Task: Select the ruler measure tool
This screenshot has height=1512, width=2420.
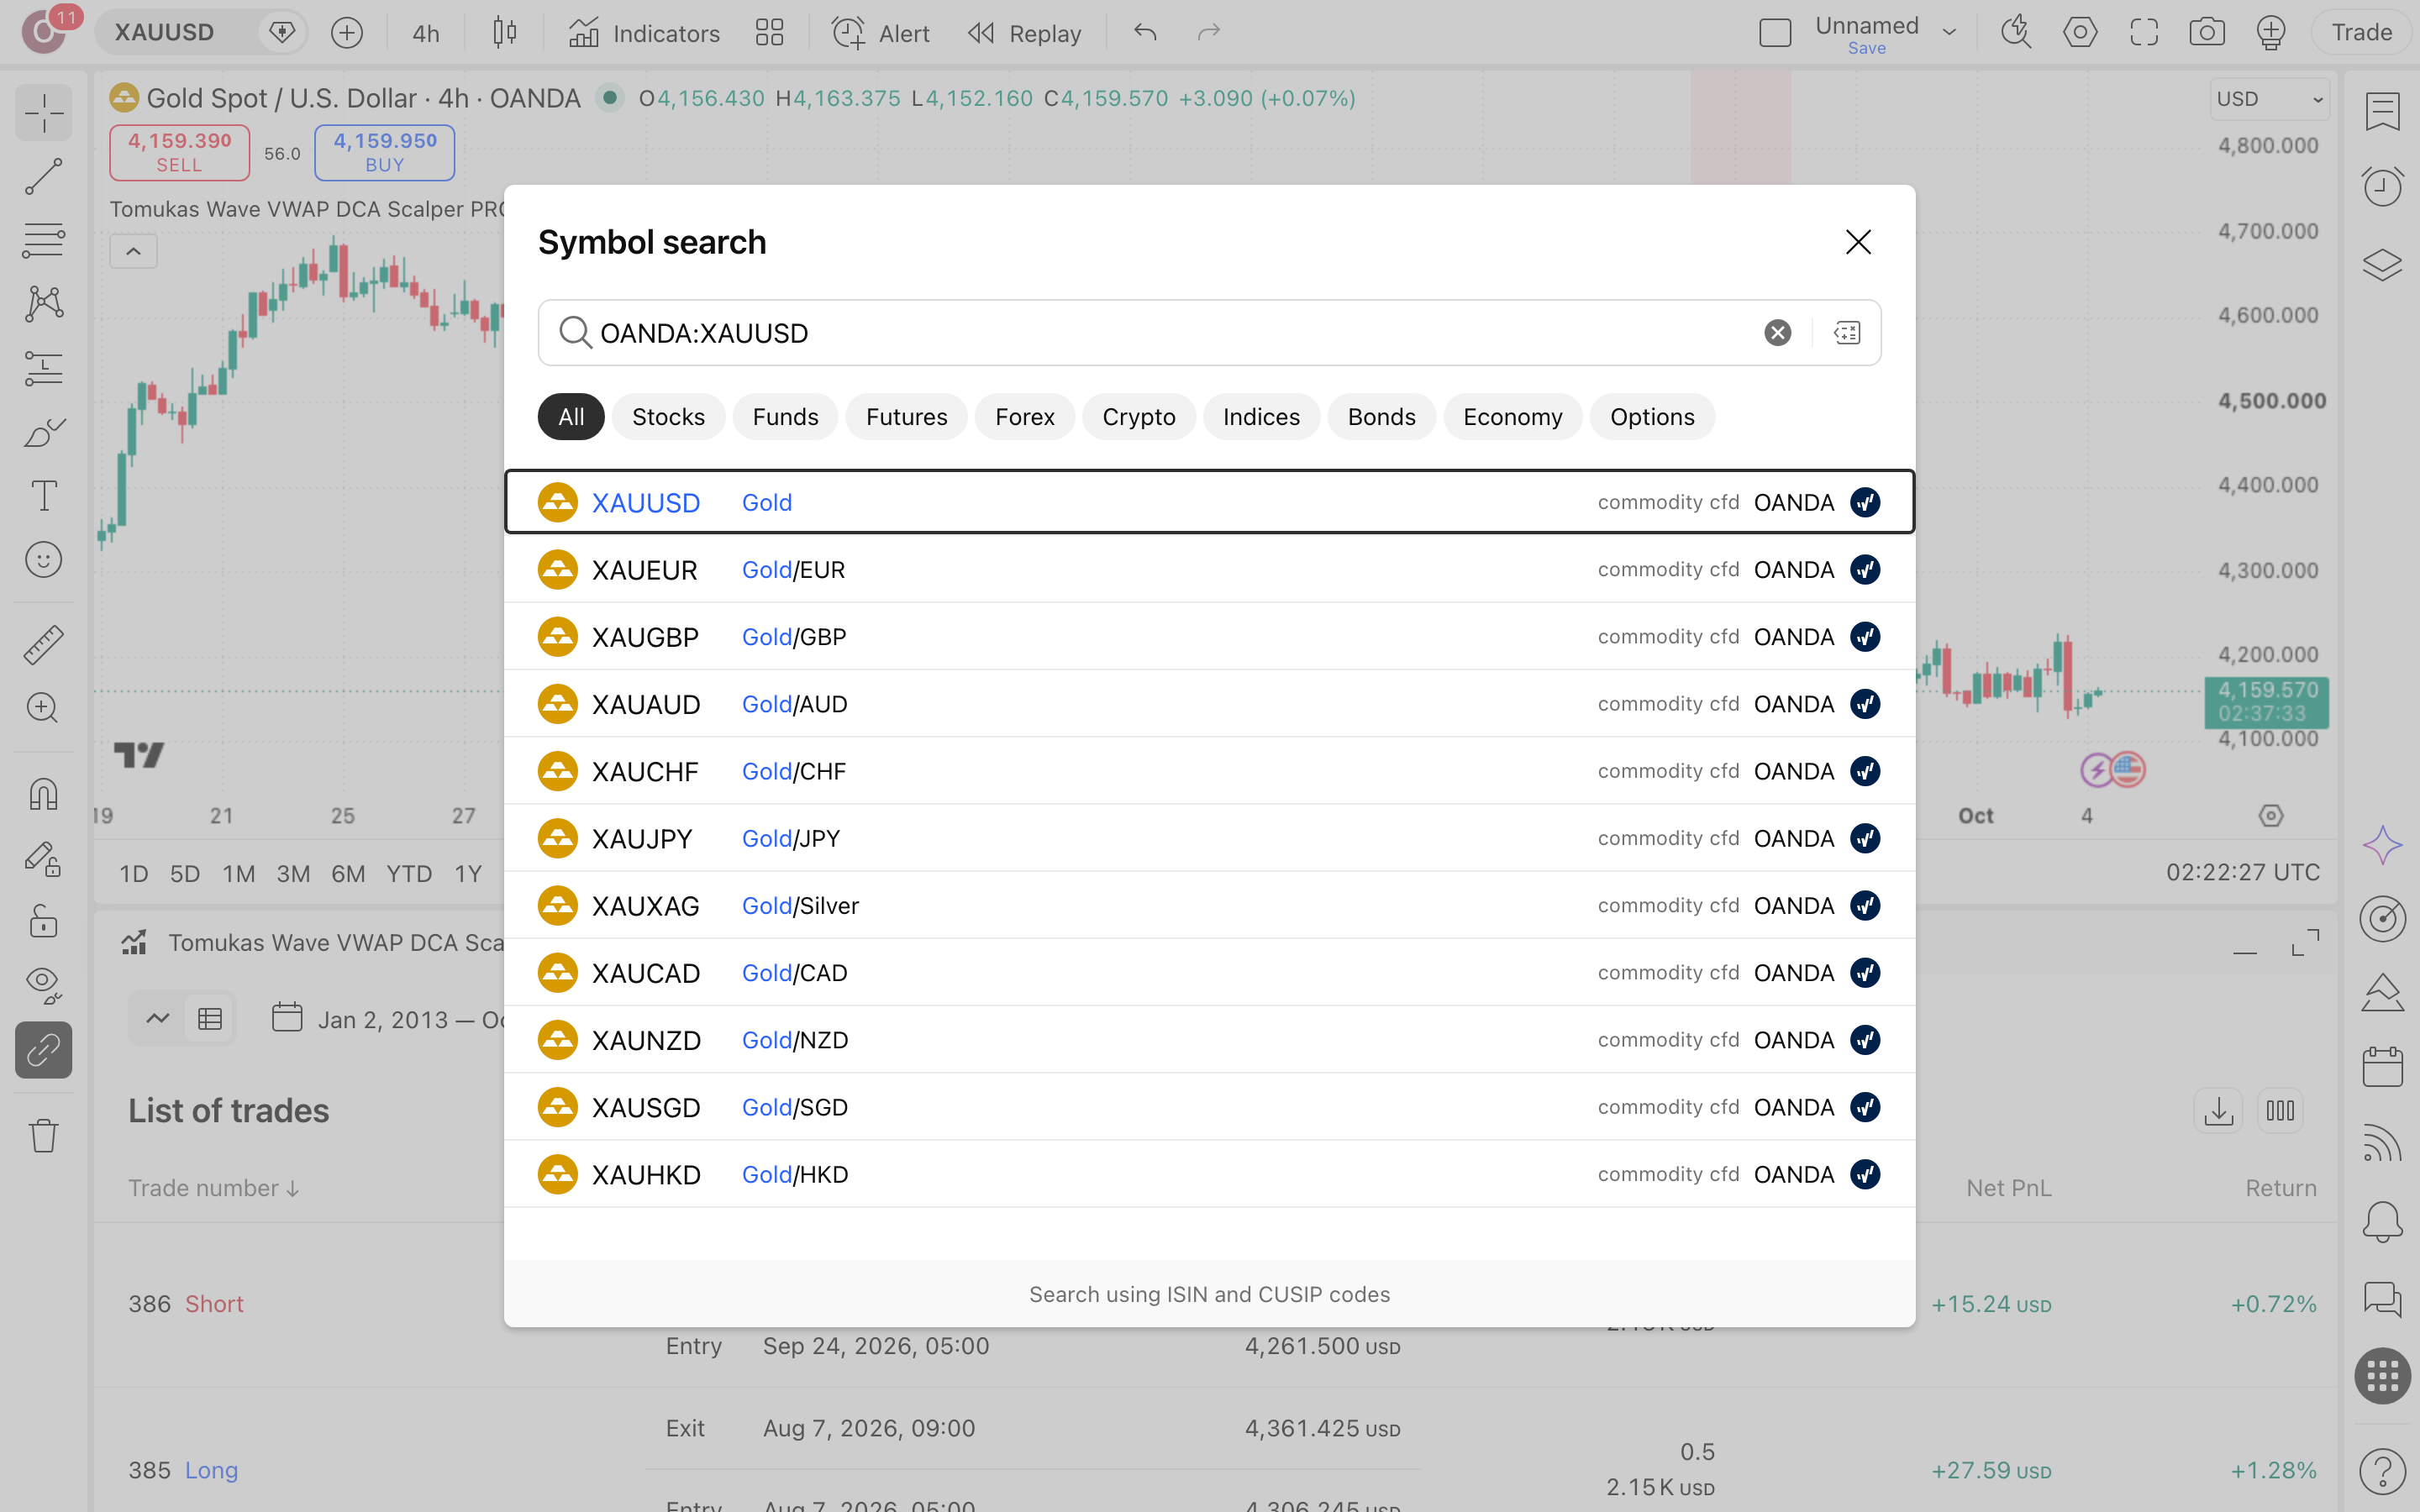Action: click(43, 645)
